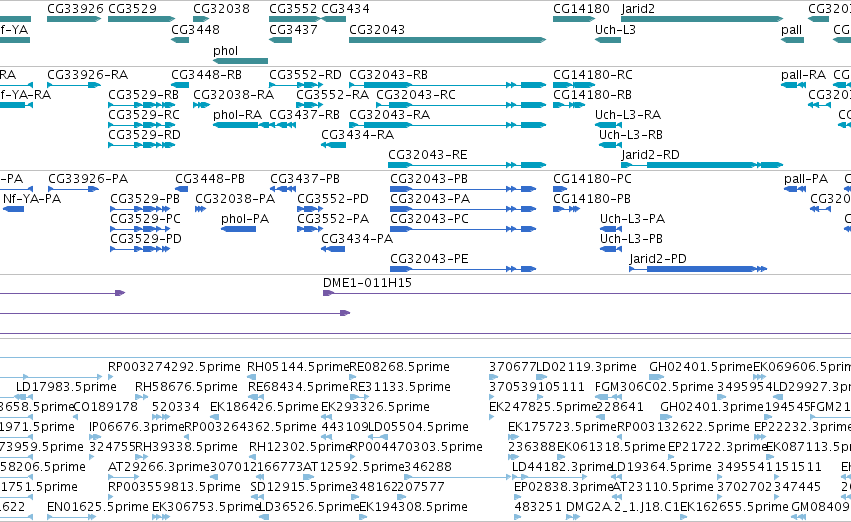The width and height of the screenshot is (851, 522).
Task: Click EST IP06676.3prime label
Action: tap(137, 428)
